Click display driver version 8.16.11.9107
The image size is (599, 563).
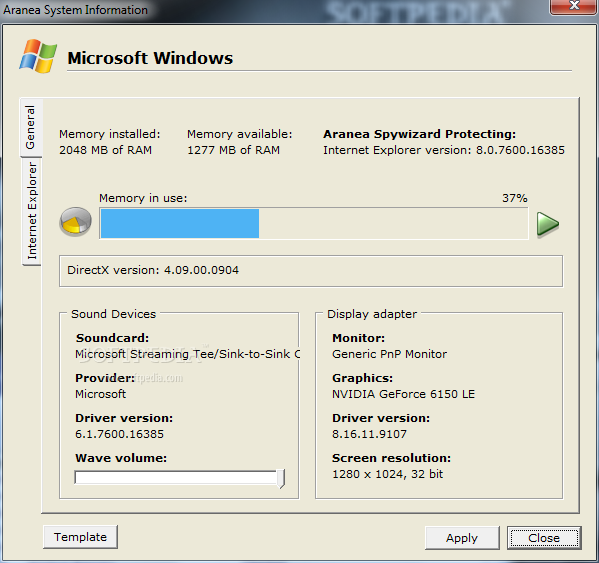[369, 434]
